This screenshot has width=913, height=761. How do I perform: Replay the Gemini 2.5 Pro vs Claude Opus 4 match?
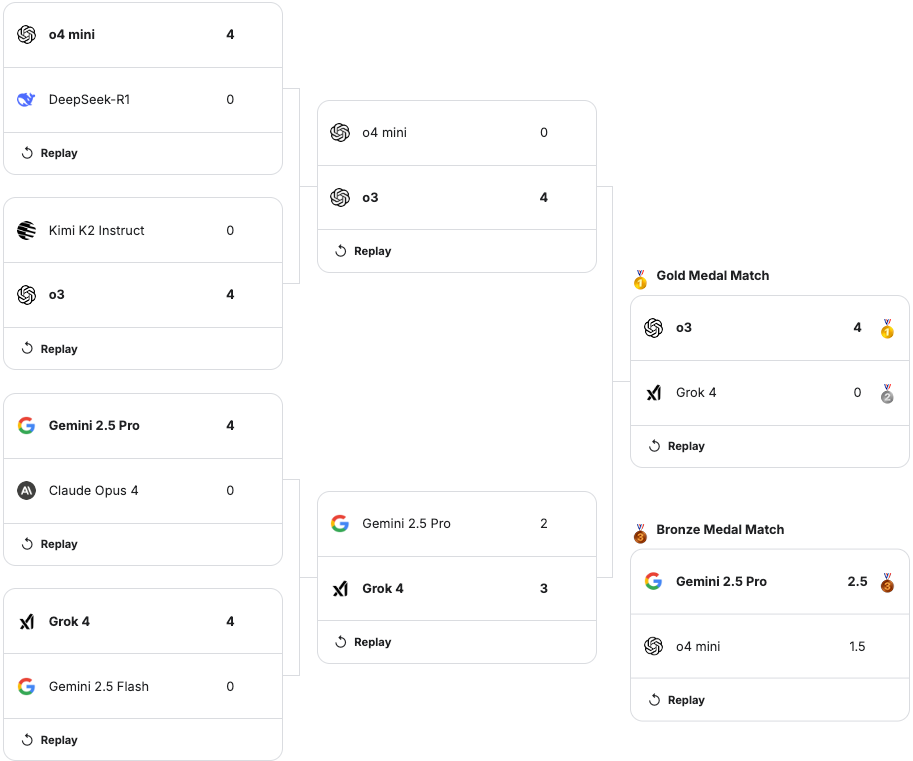[49, 544]
